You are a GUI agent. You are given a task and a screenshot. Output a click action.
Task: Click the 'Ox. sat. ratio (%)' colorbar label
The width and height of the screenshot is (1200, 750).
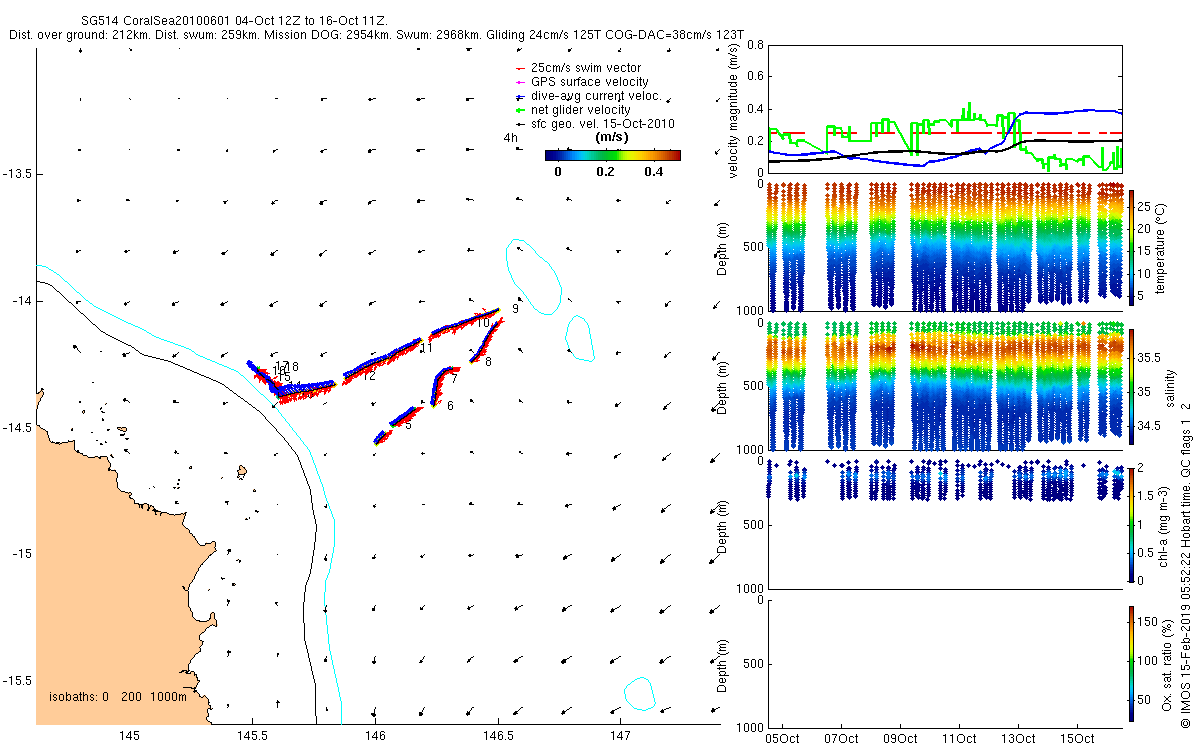pos(1167,663)
